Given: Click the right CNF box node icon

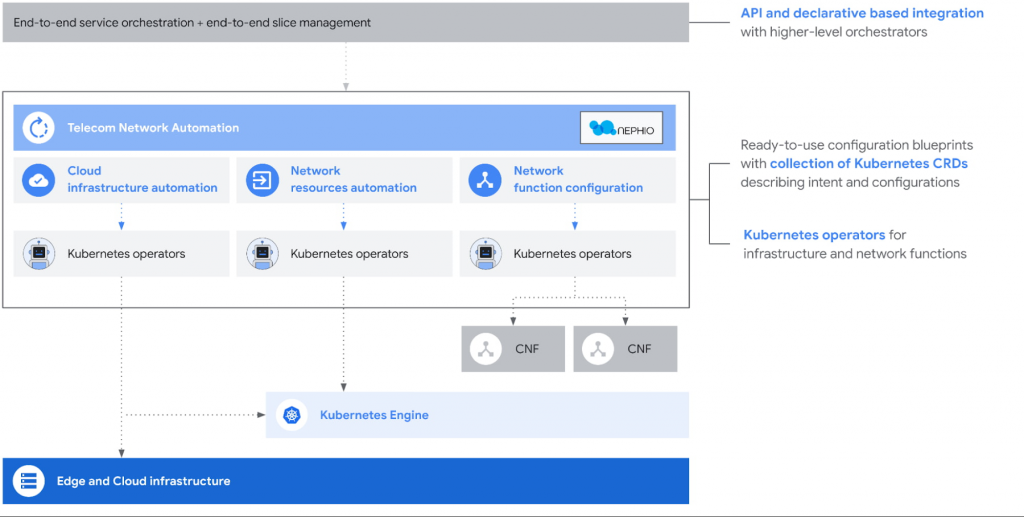Looking at the screenshot, I should pyautogui.click(x=598, y=349).
